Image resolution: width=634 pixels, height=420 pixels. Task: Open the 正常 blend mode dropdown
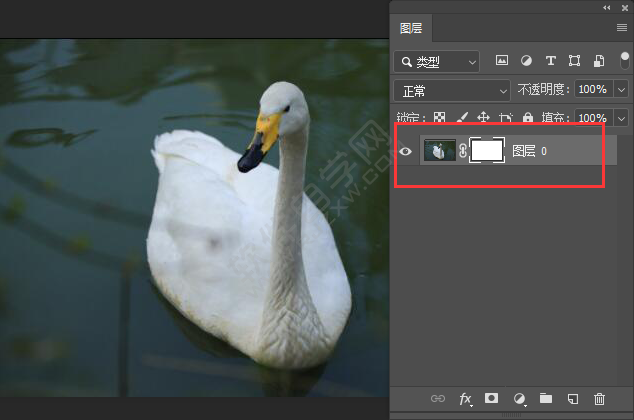tap(452, 90)
